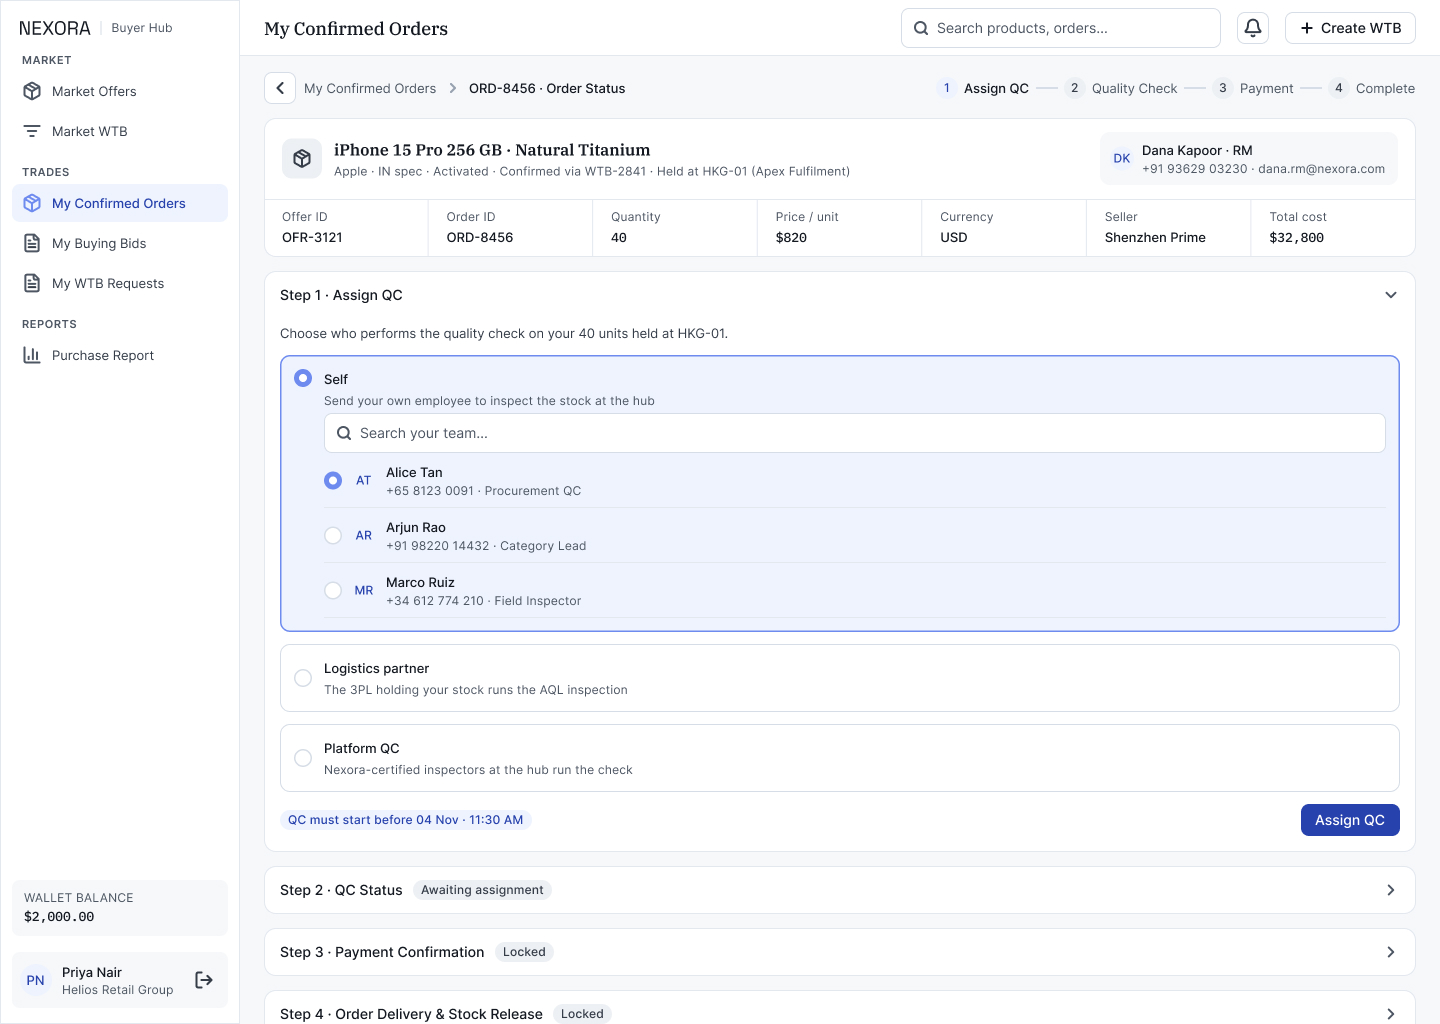Select Alice Tan as inspector
The width and height of the screenshot is (1440, 1024).
tap(333, 481)
